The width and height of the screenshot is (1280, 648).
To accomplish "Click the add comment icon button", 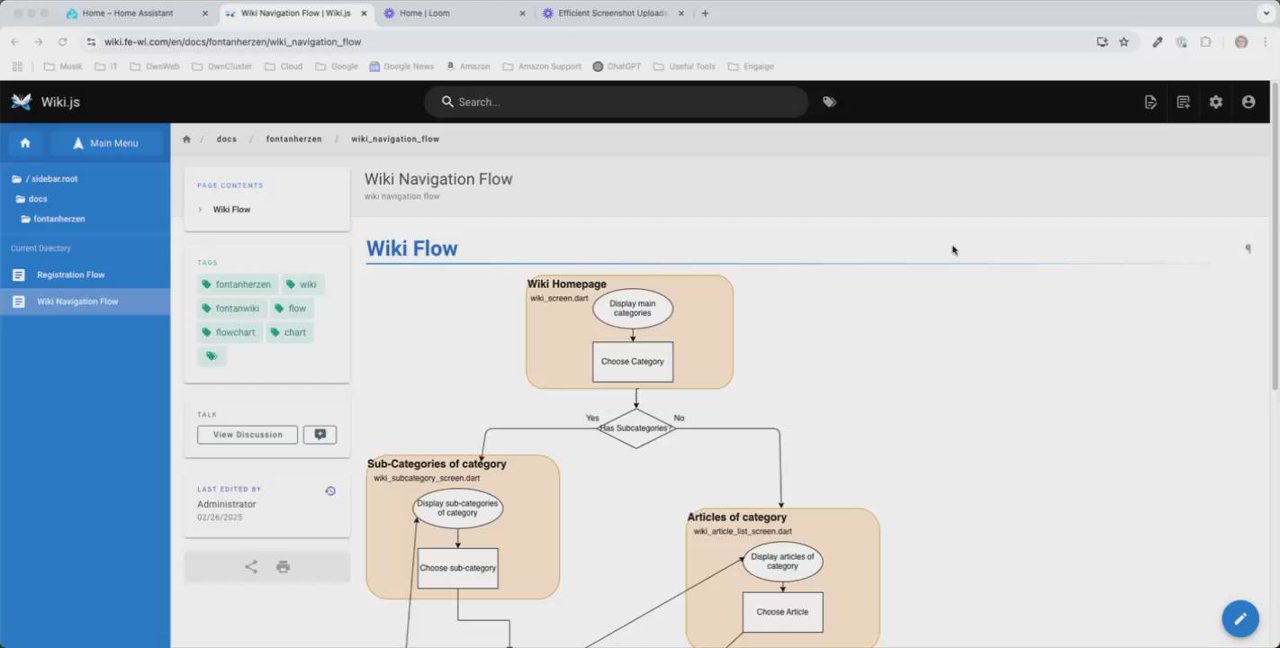I will click(x=320, y=435).
